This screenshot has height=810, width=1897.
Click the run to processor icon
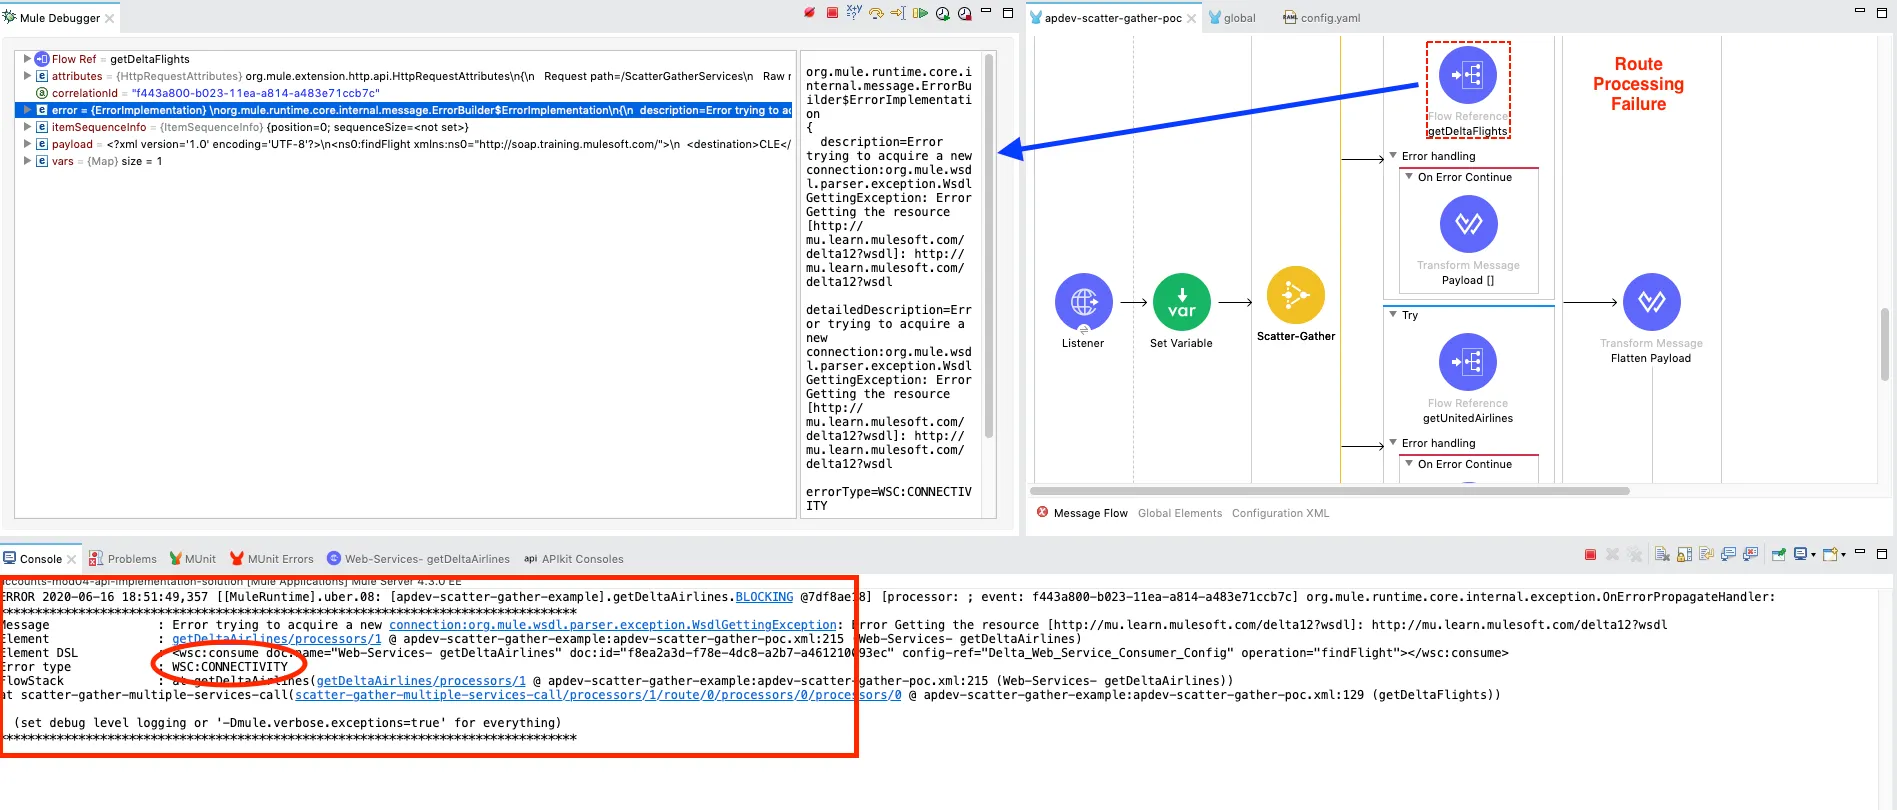pyautogui.click(x=898, y=13)
